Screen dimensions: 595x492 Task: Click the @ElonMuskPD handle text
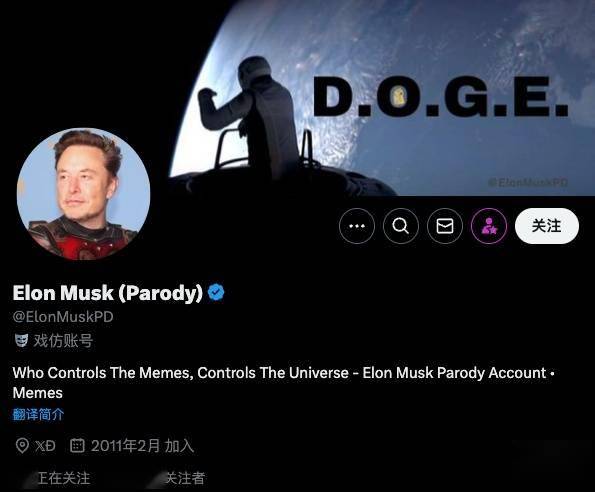pyautogui.click(x=63, y=317)
